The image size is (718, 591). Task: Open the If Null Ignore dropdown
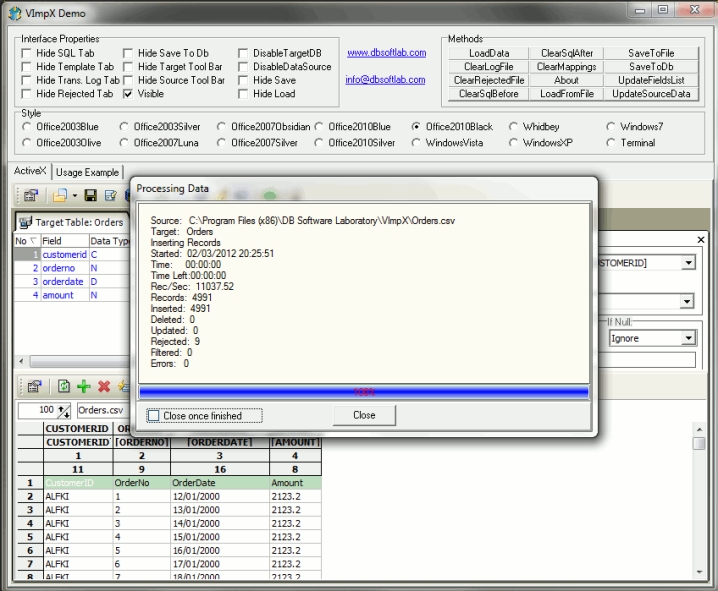688,339
